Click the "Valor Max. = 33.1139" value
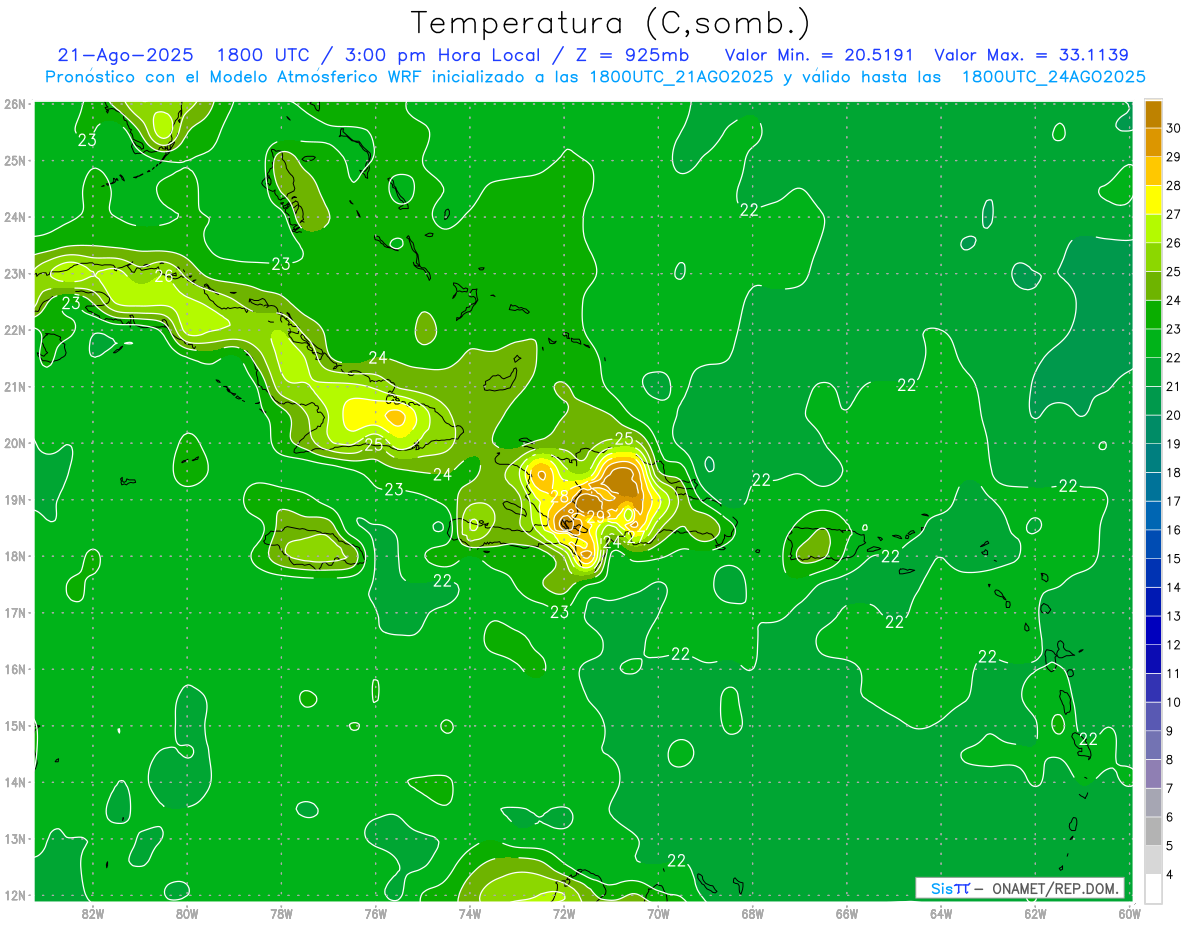1200x927 pixels. tap(1031, 56)
